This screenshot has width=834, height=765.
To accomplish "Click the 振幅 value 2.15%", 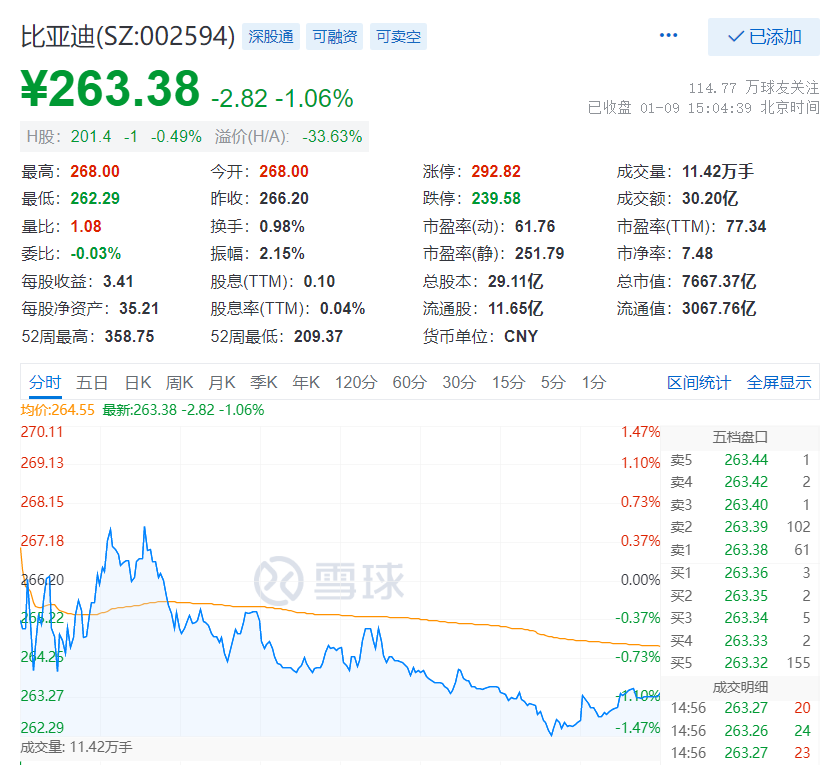I will [282, 254].
